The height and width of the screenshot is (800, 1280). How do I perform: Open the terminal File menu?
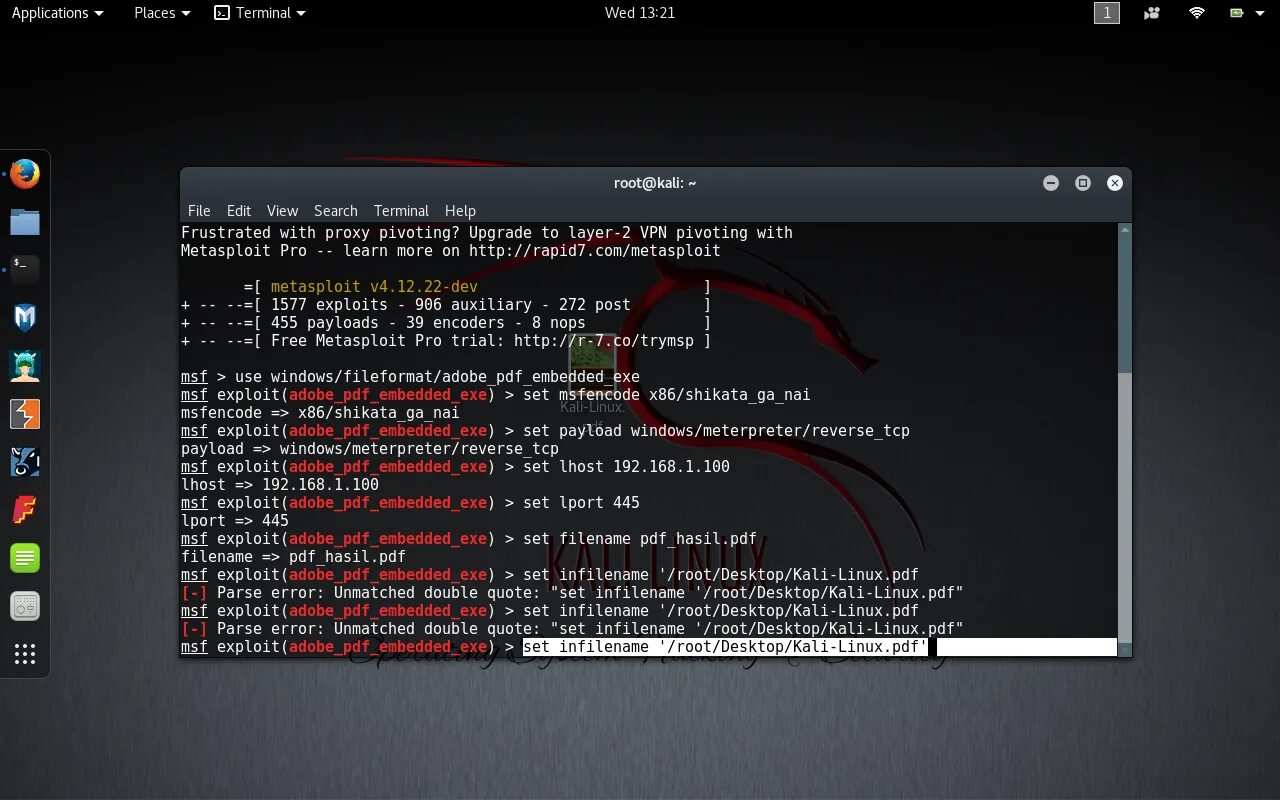click(199, 211)
